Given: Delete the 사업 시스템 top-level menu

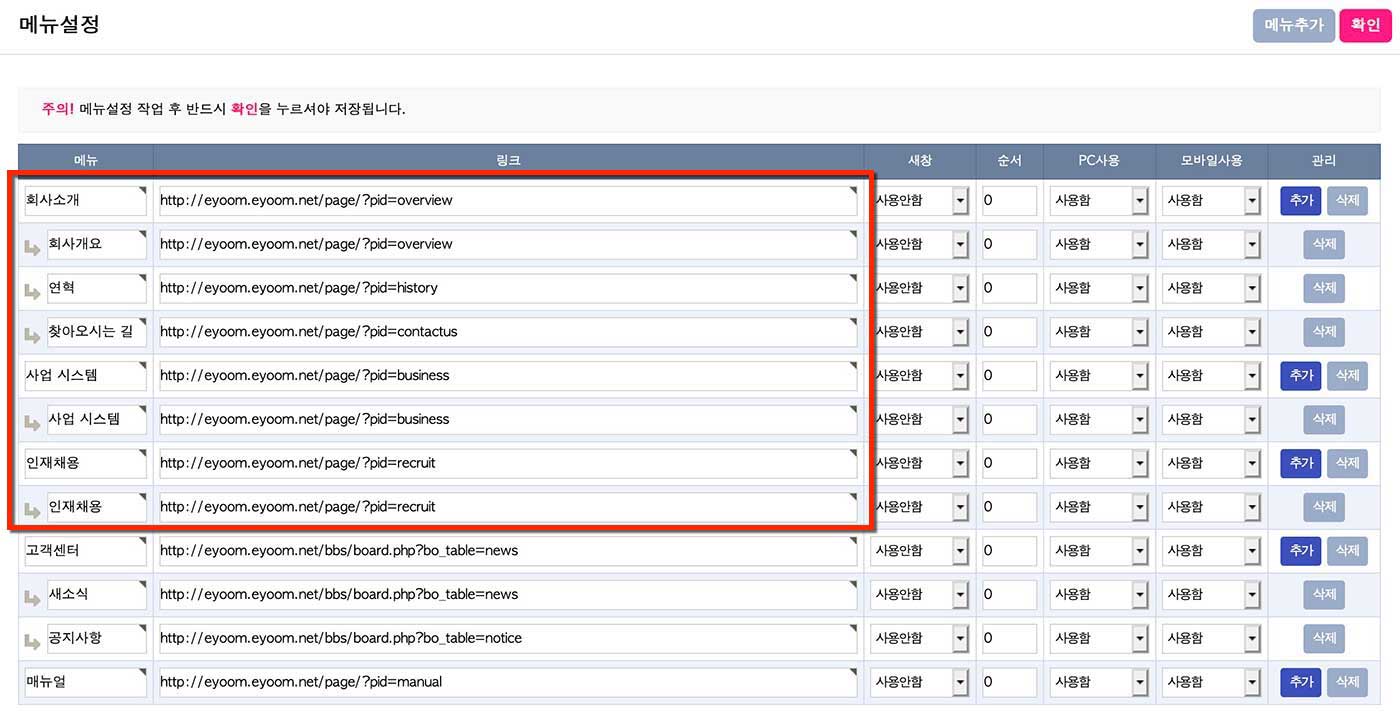Looking at the screenshot, I should 1347,375.
